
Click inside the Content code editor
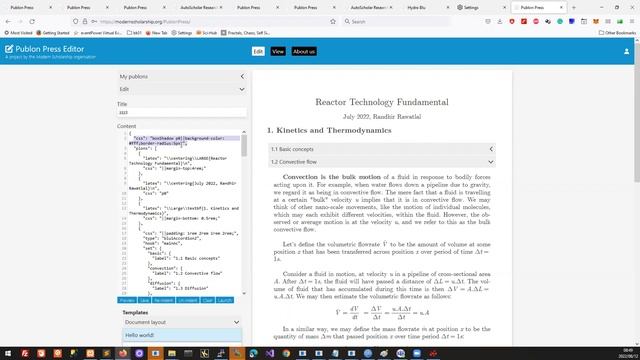(182, 212)
